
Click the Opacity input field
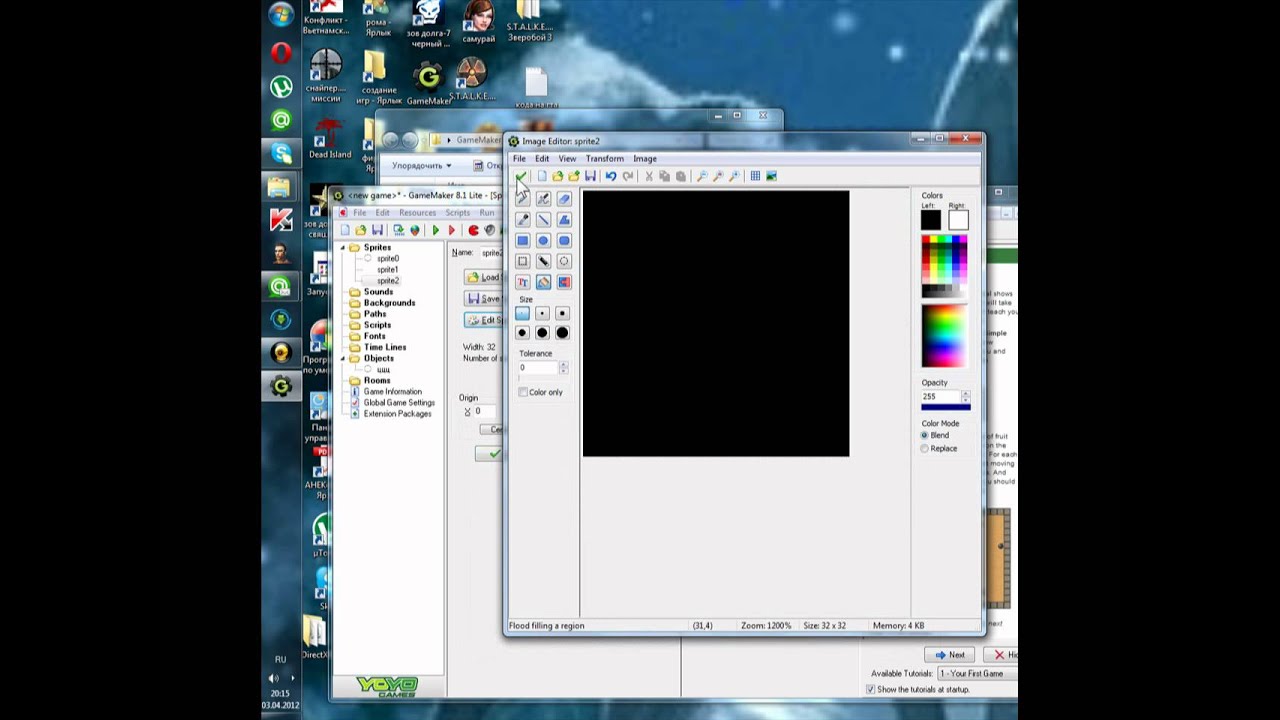(x=940, y=397)
